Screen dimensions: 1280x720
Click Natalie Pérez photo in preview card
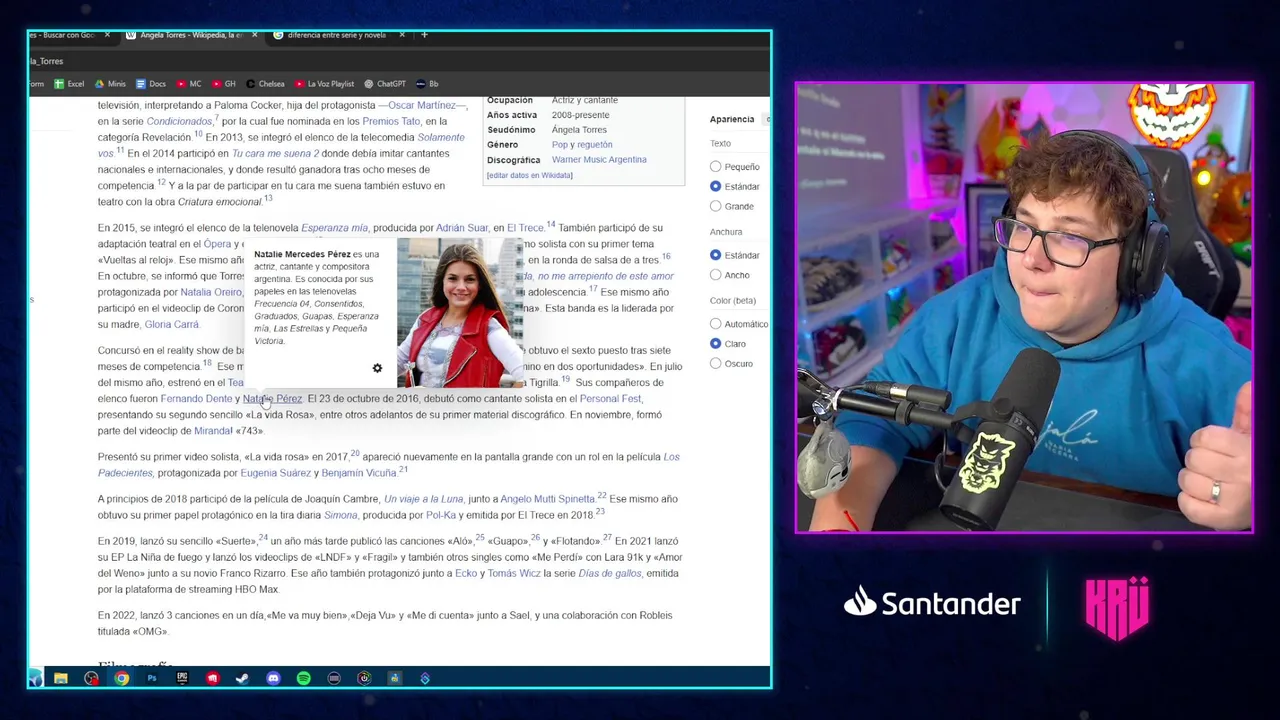pyautogui.click(x=460, y=312)
